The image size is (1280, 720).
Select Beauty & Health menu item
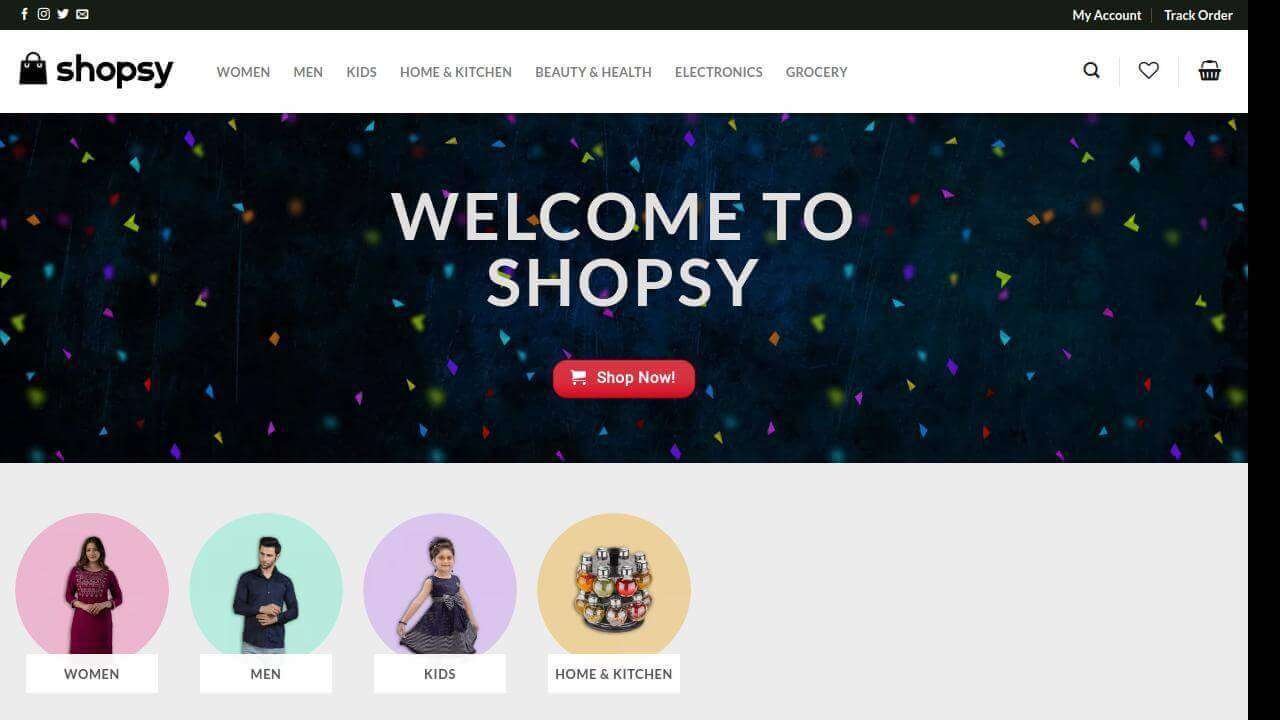593,72
